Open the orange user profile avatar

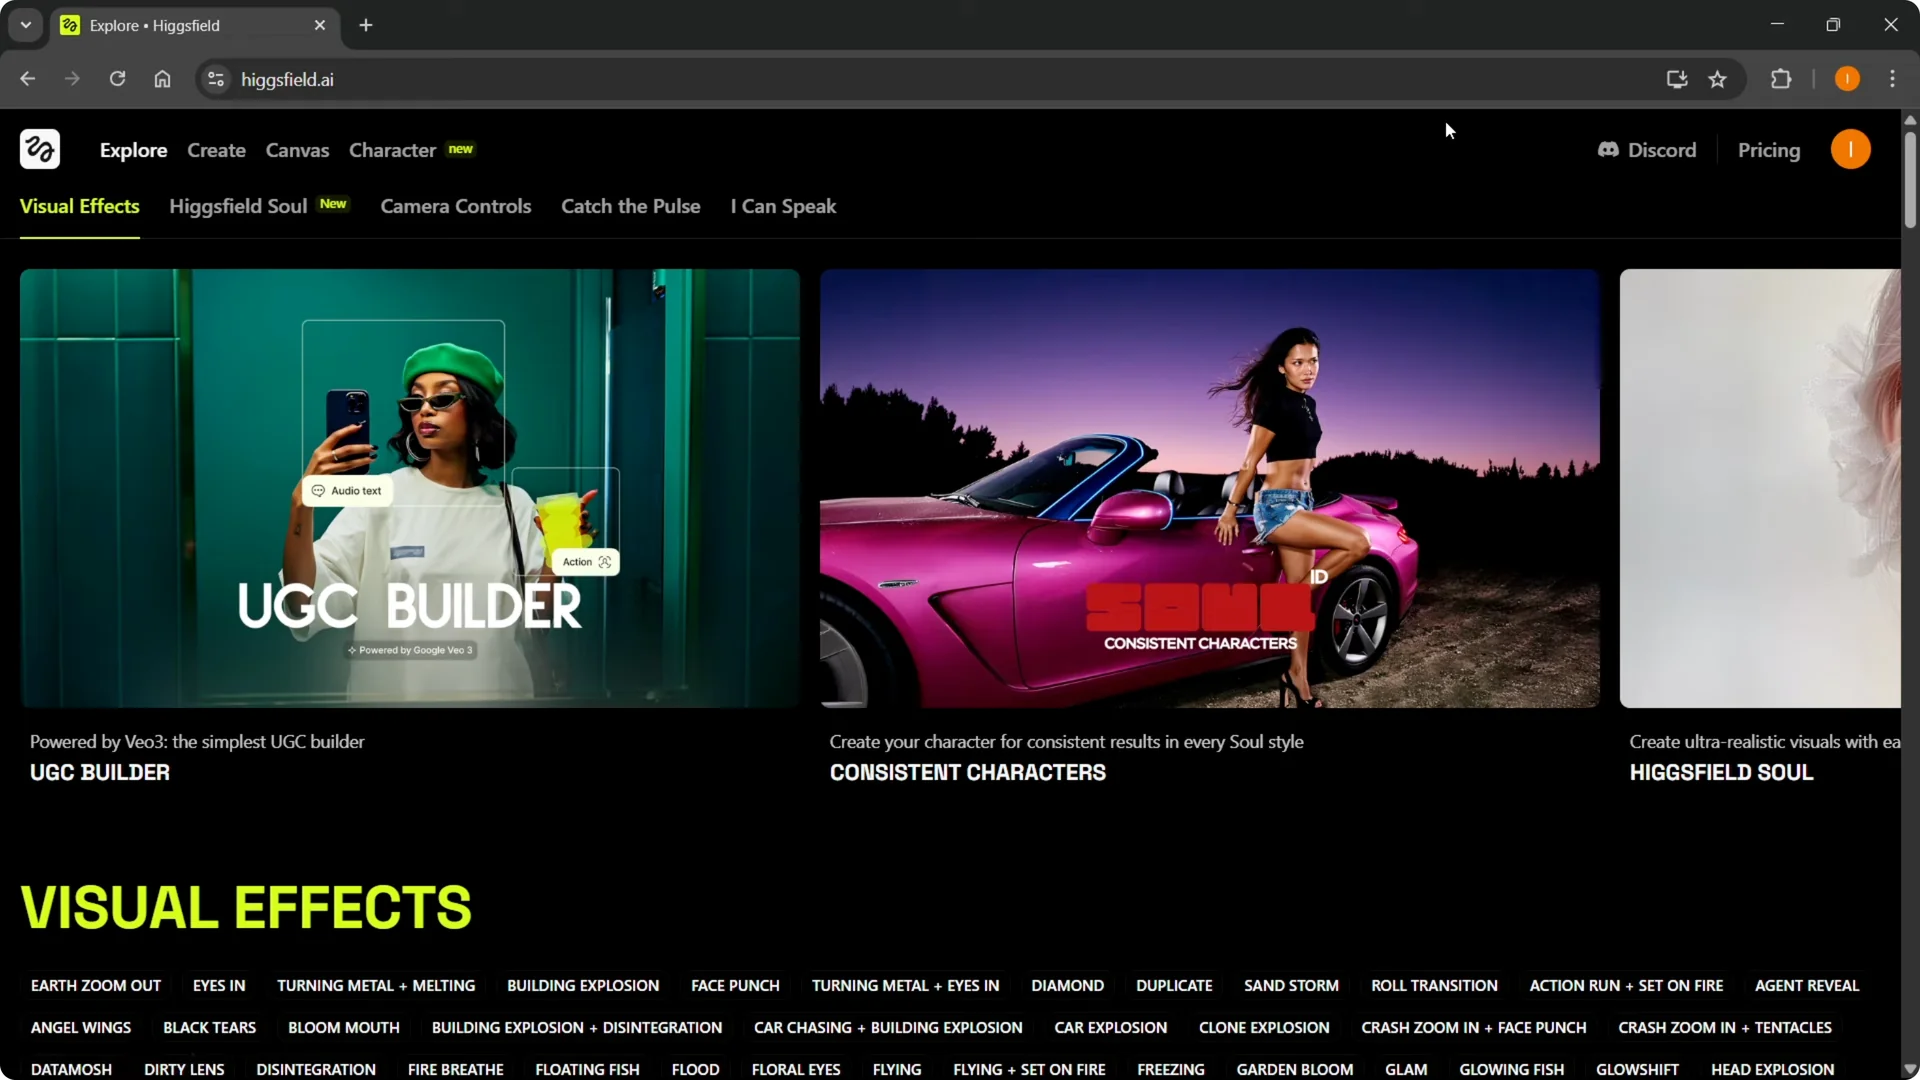(1850, 150)
